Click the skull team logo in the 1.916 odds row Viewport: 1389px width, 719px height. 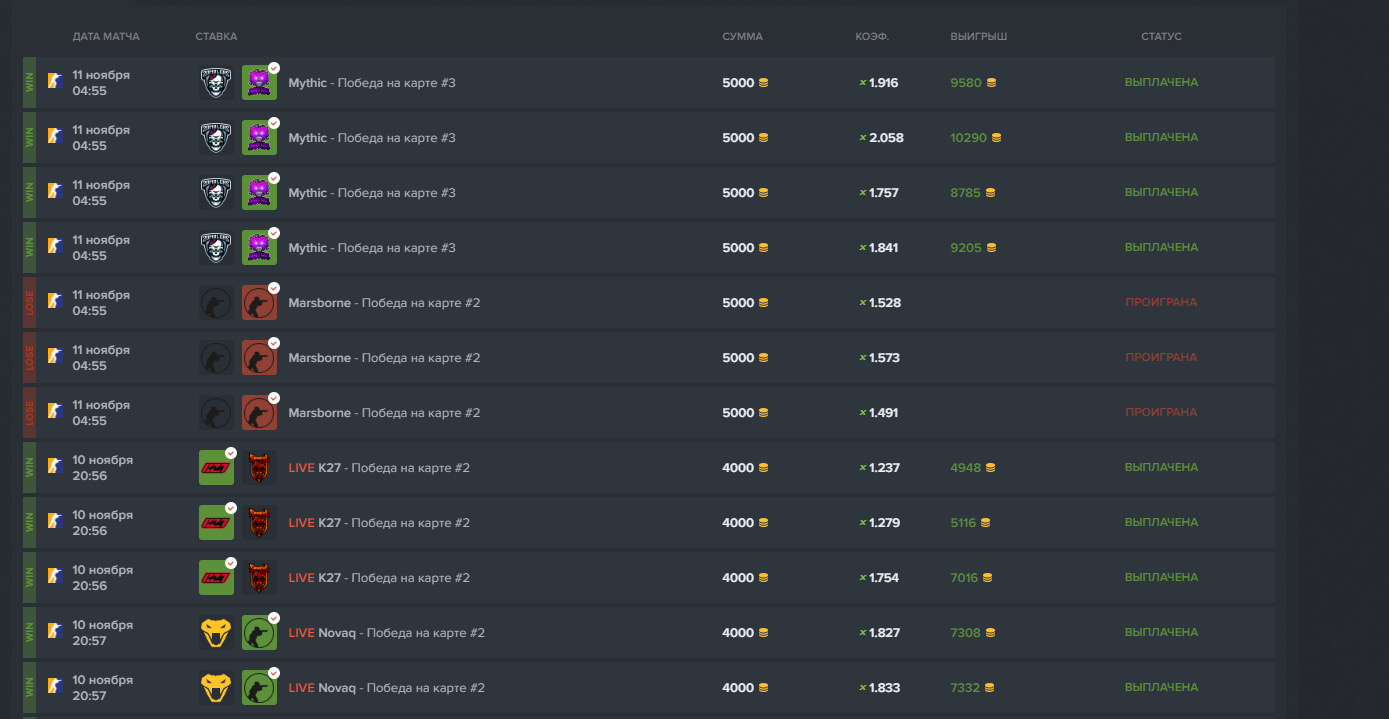pyautogui.click(x=216, y=83)
